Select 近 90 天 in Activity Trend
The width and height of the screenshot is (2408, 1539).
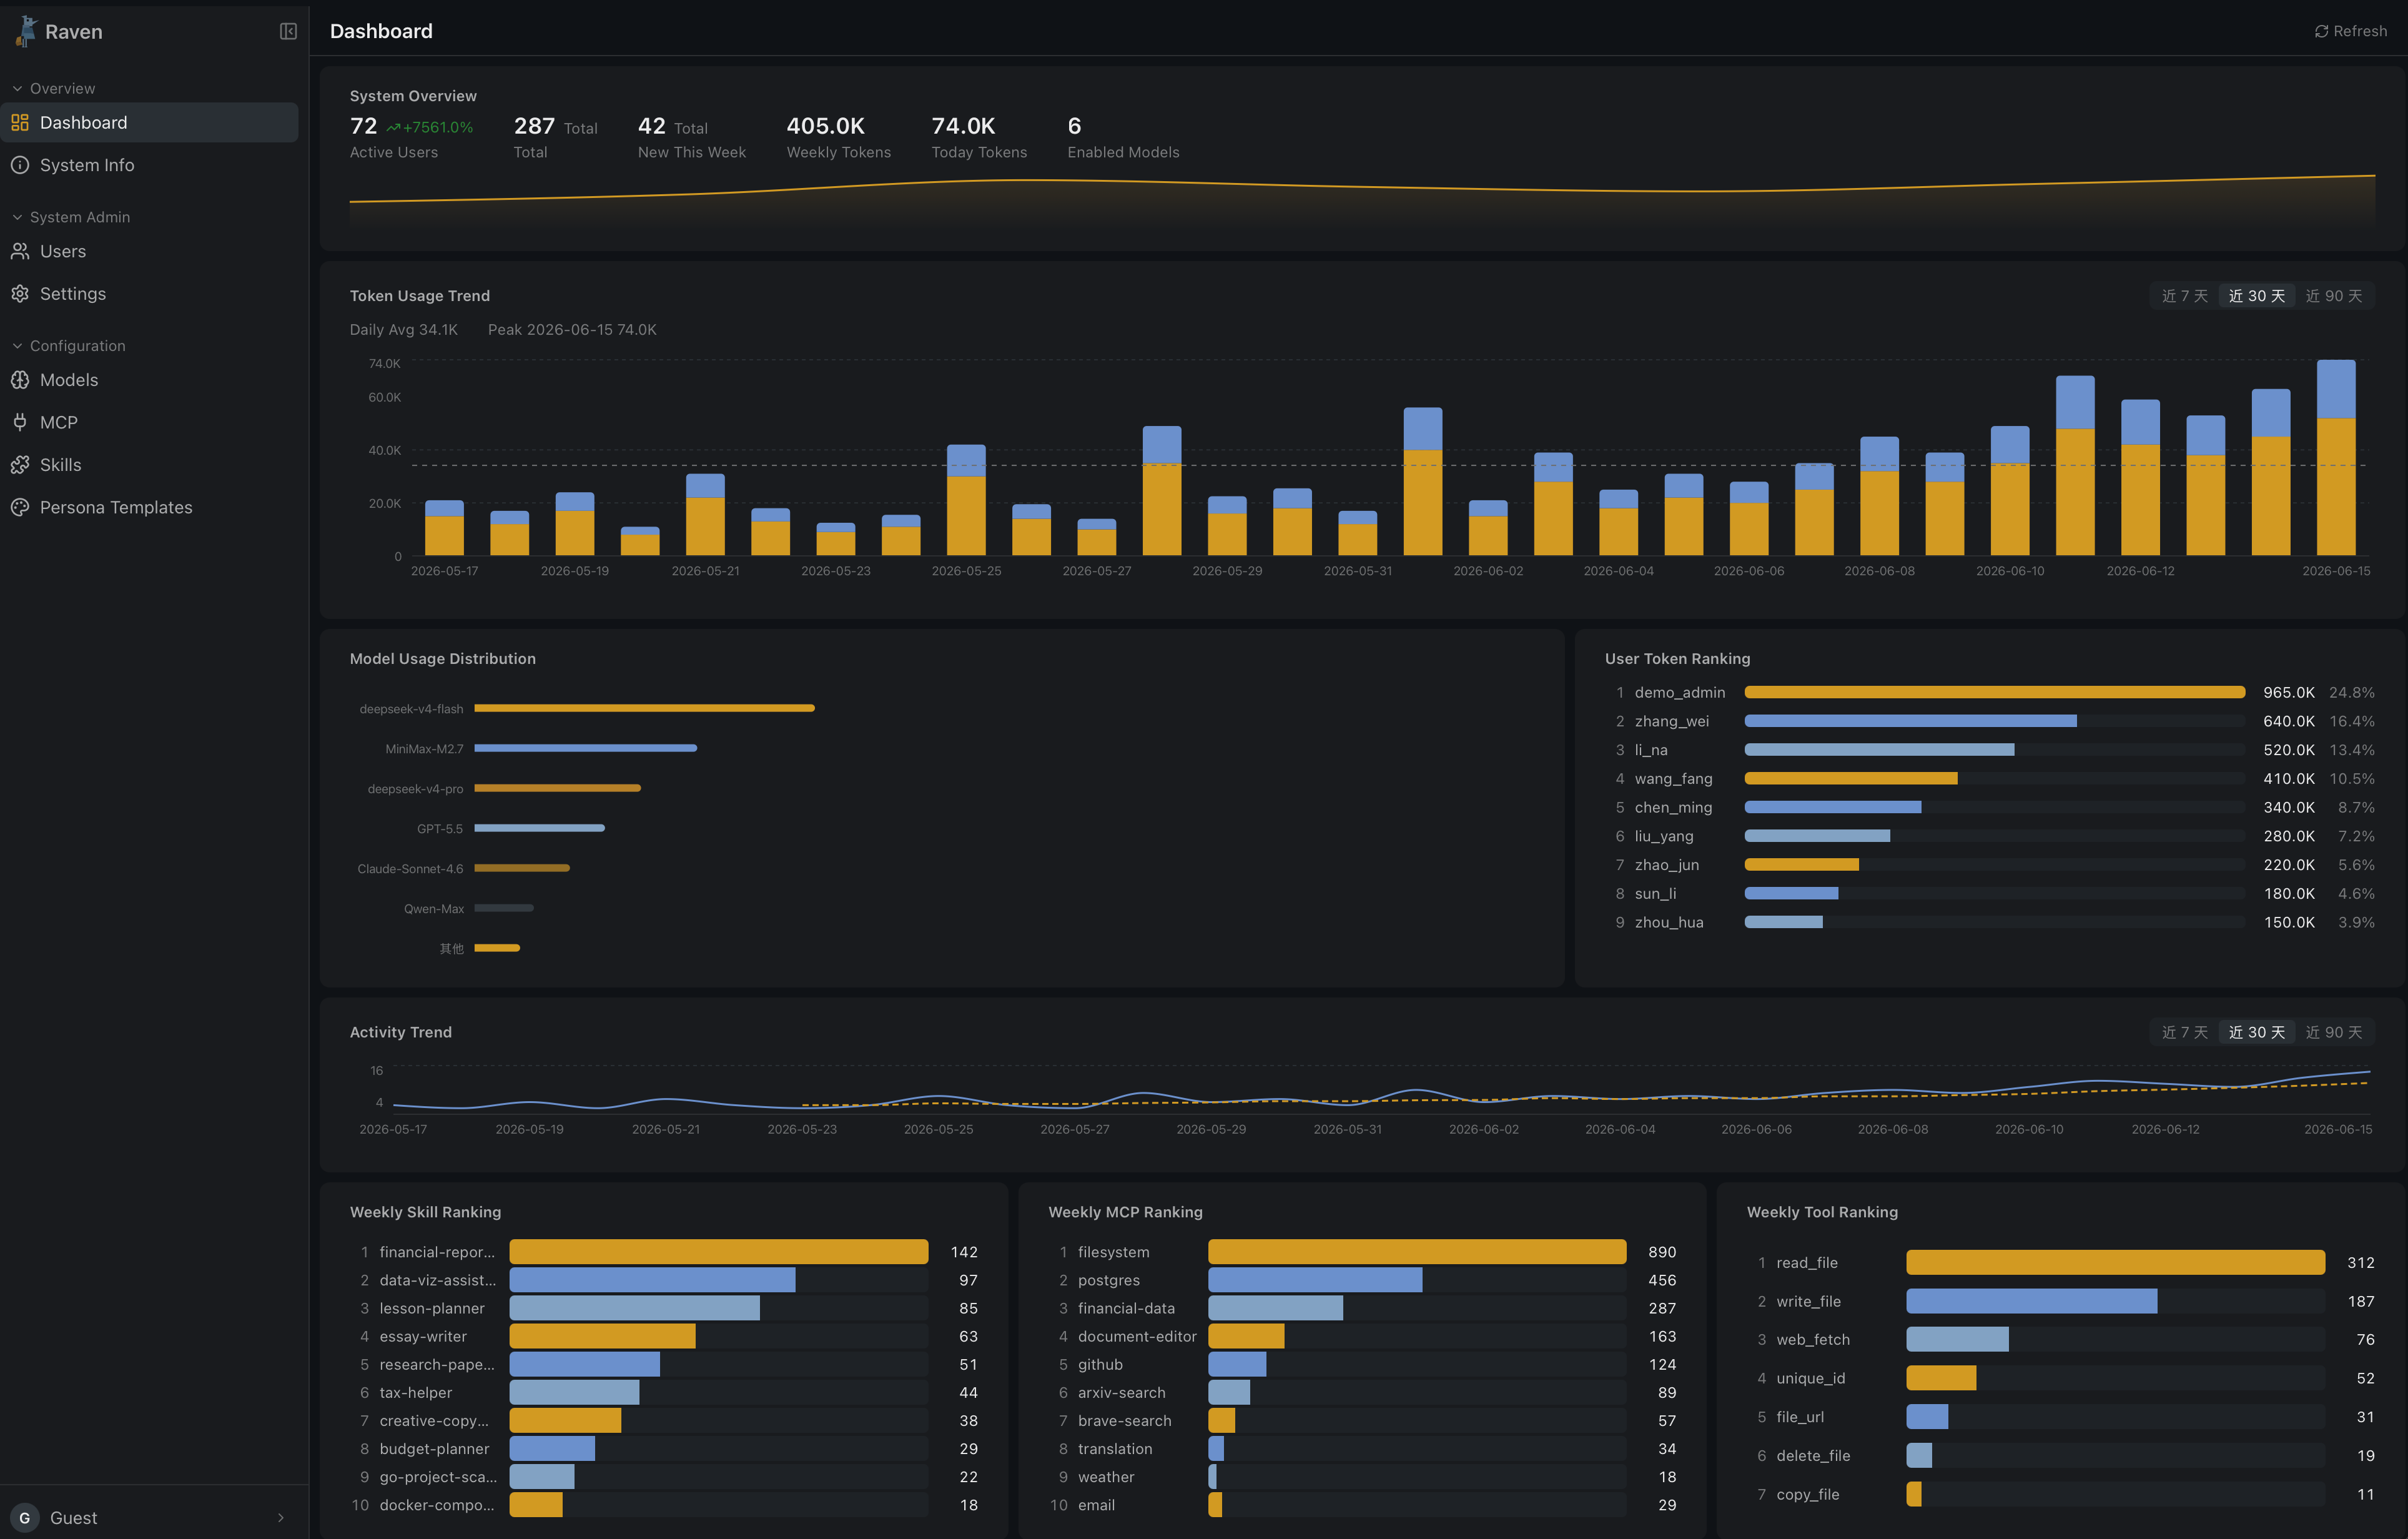2333,1032
